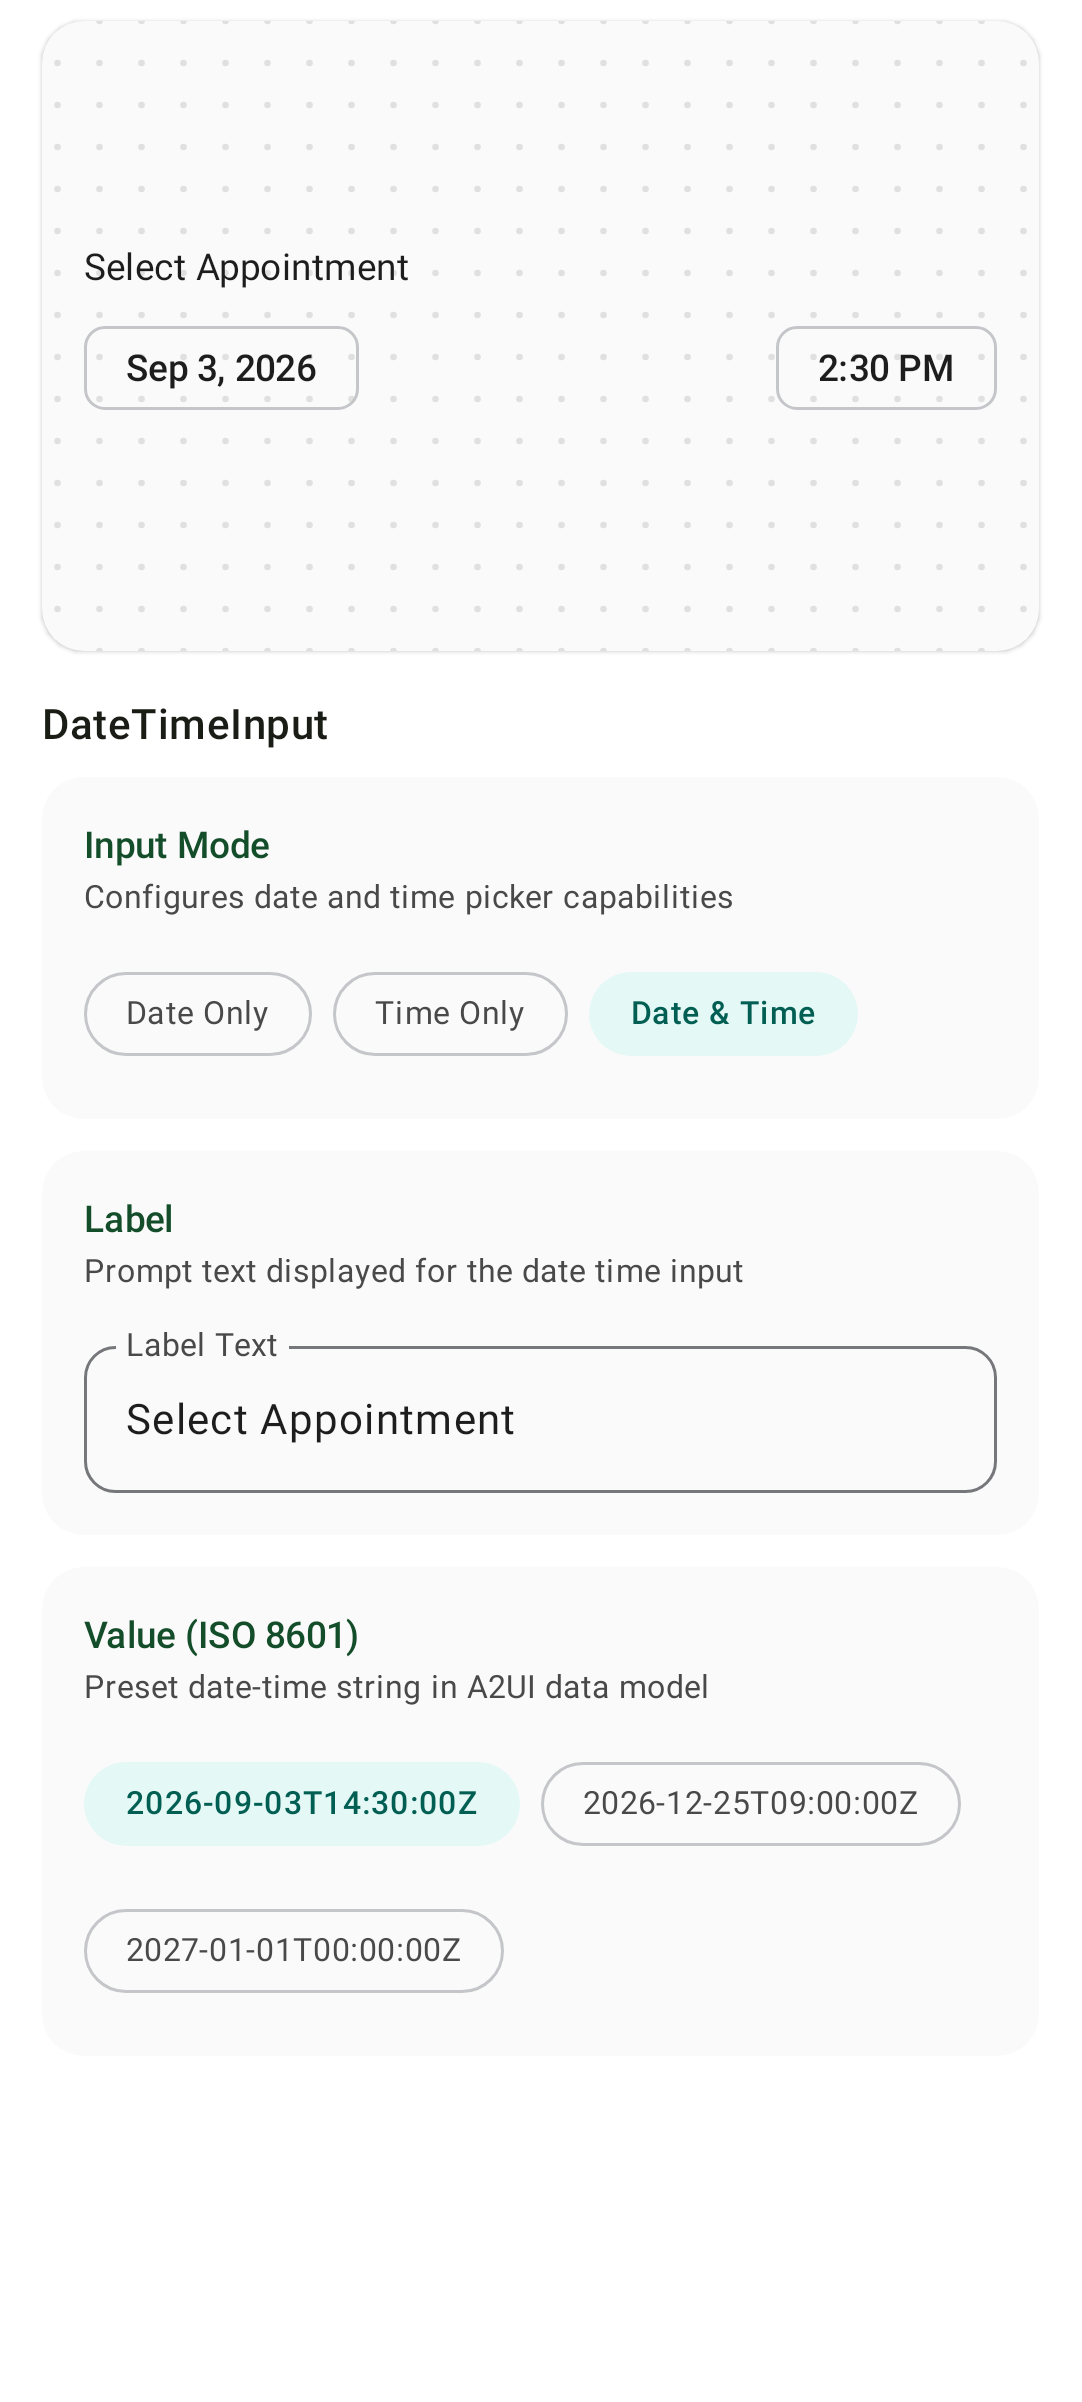Select the 2026-12-25T09:00:00Z preset value

tap(751, 1804)
